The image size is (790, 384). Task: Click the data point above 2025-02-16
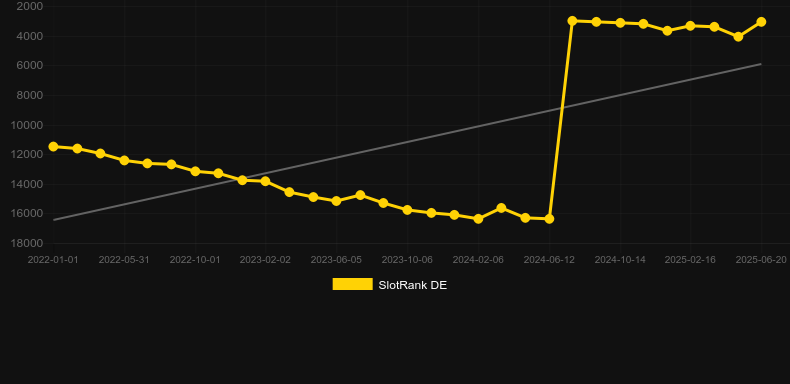pos(690,26)
